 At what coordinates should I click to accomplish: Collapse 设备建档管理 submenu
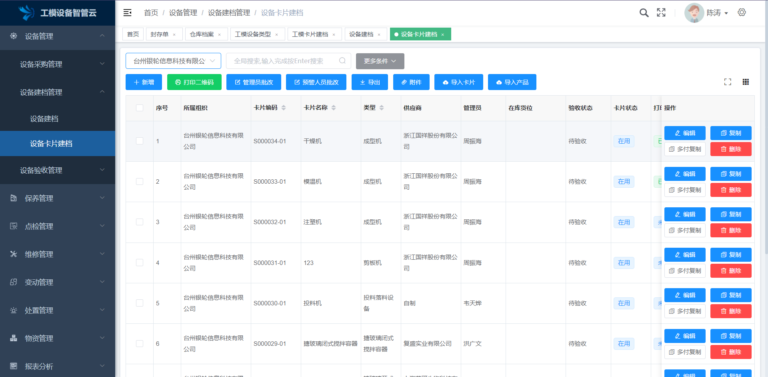pos(57,92)
